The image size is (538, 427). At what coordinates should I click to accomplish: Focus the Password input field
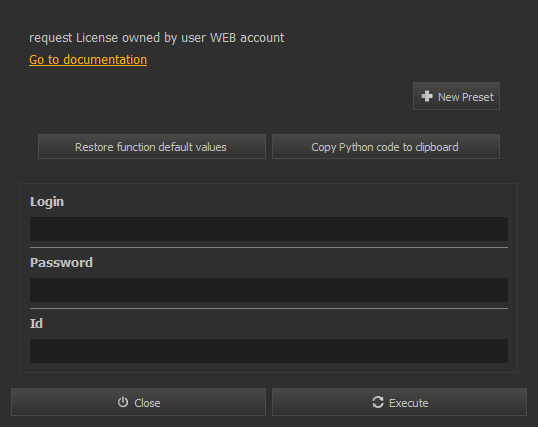pos(269,290)
